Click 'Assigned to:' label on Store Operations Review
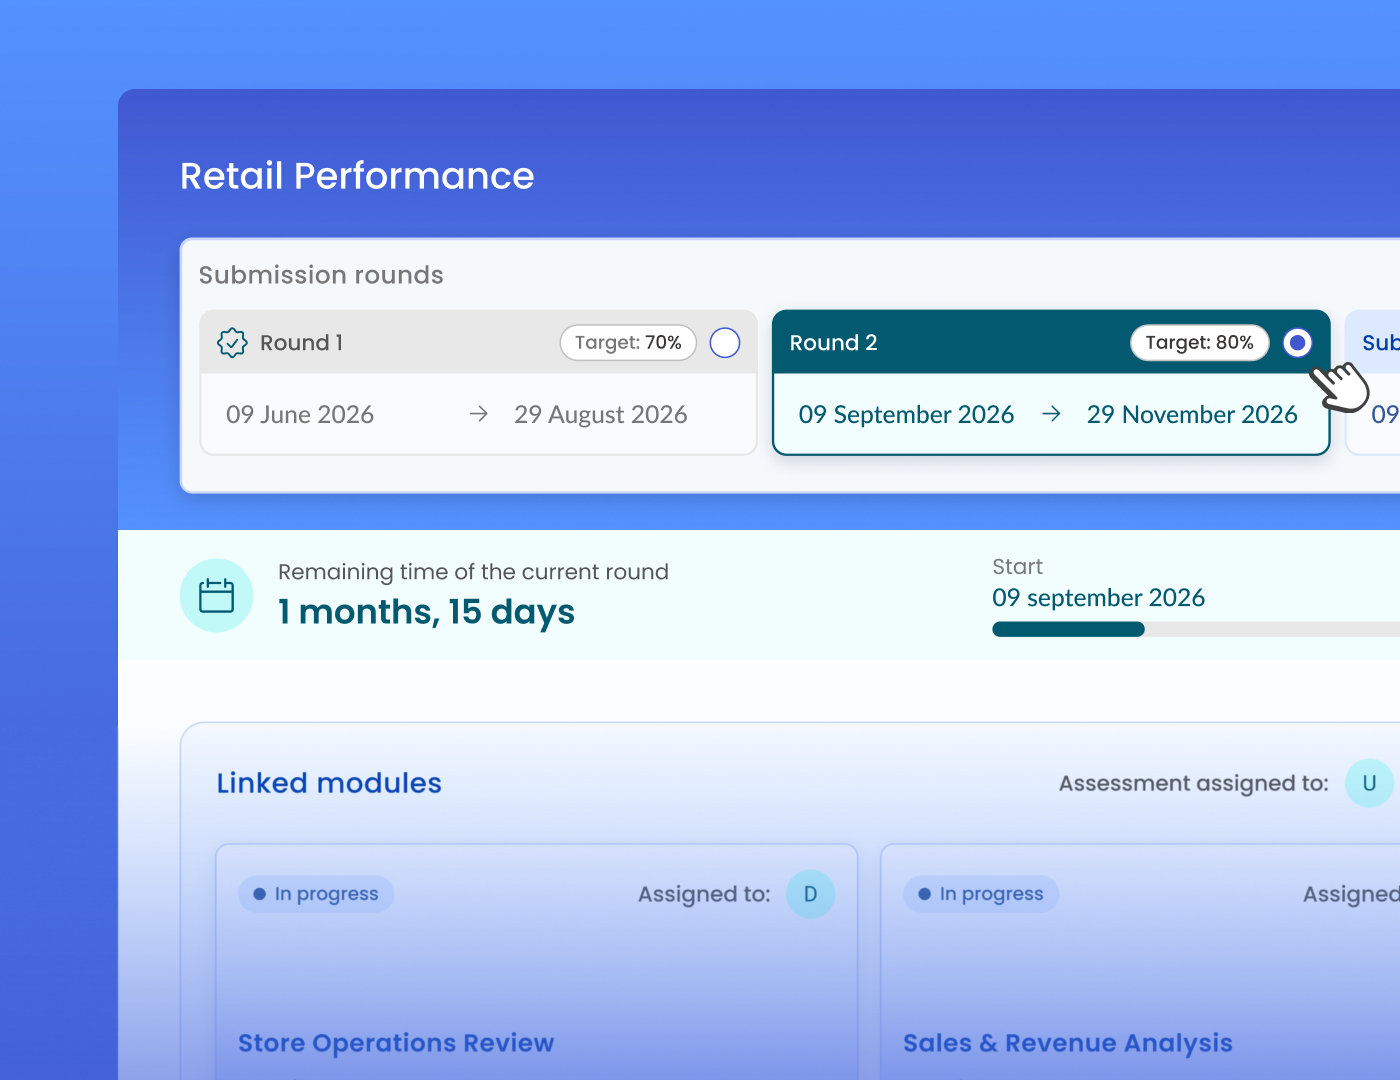The height and width of the screenshot is (1080, 1400). [x=704, y=894]
